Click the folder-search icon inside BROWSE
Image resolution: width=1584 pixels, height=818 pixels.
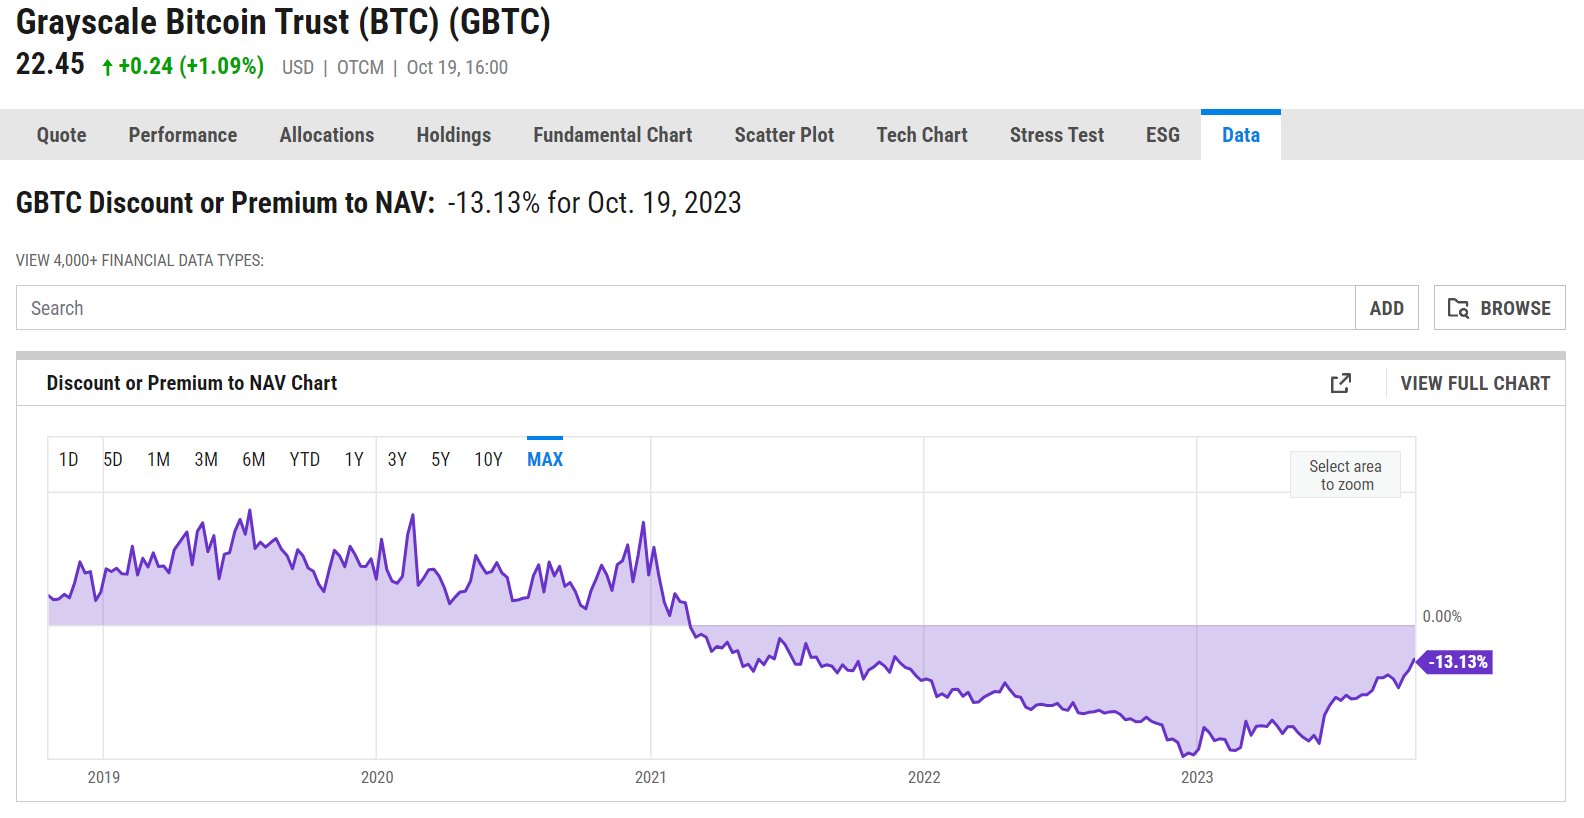click(1458, 308)
